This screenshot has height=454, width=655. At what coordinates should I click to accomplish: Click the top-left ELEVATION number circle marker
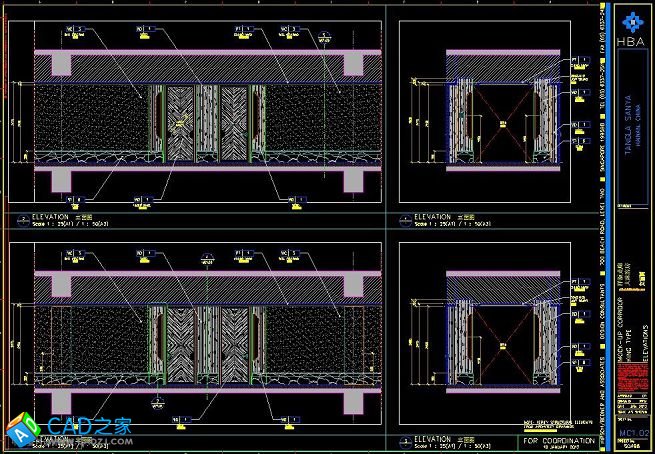click(22, 216)
